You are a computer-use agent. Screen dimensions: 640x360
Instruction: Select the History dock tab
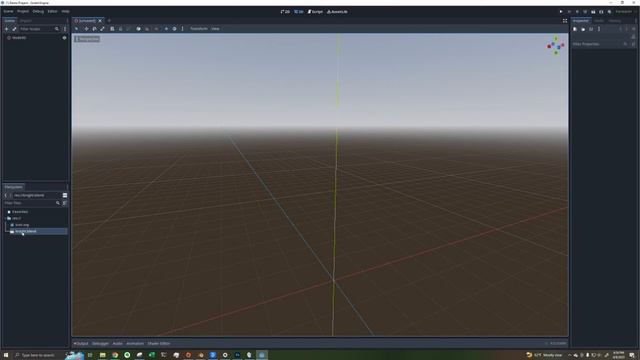tap(615, 20)
